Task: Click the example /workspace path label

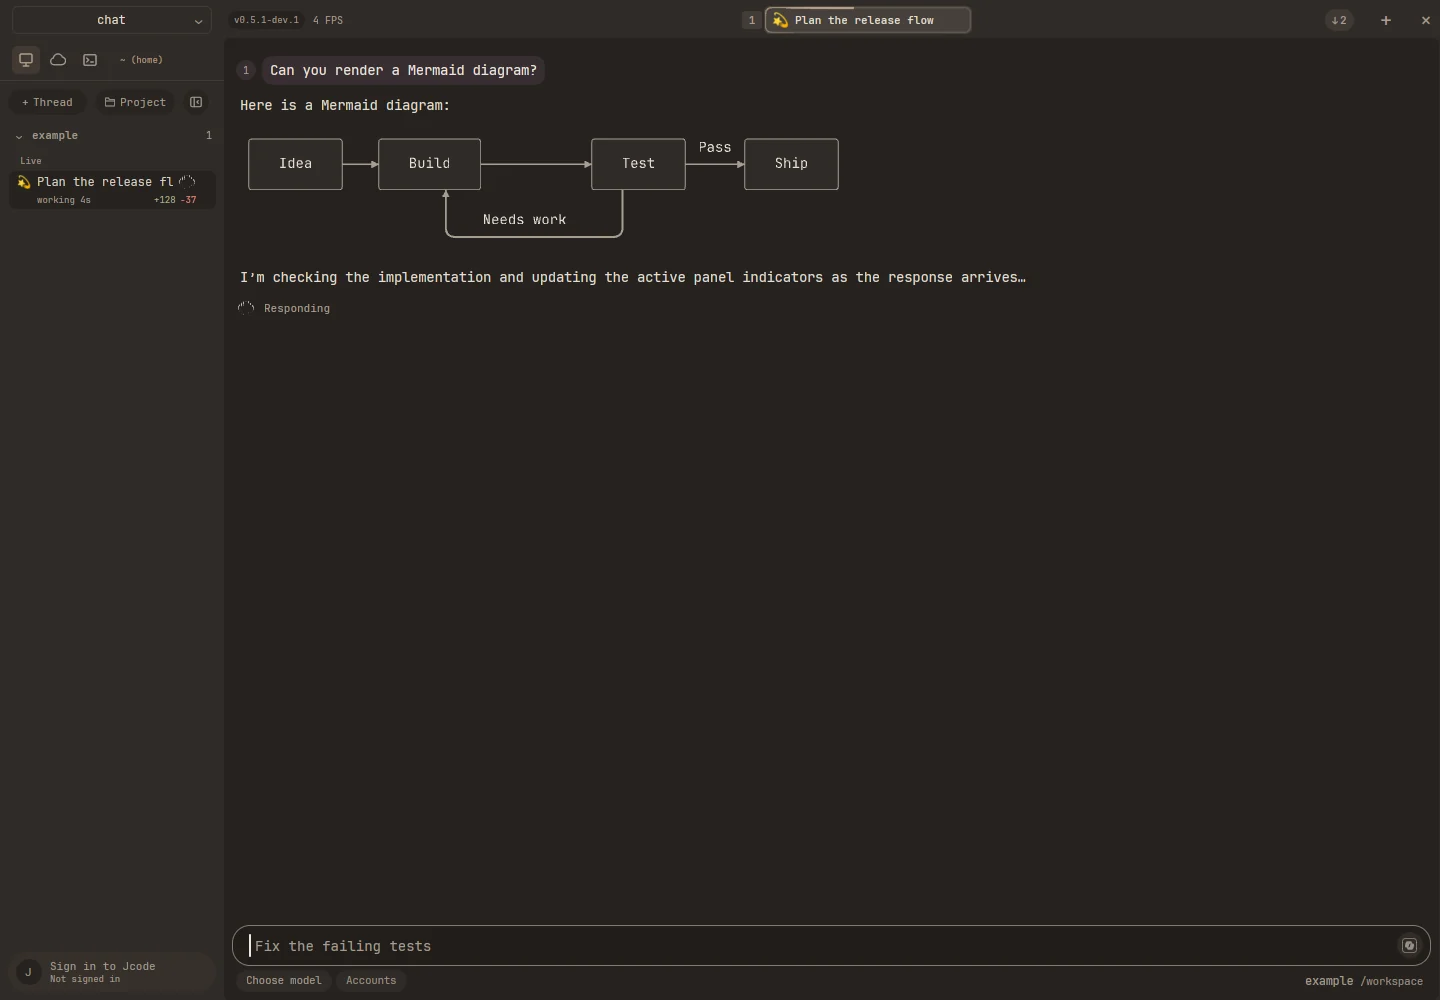Action: tap(1364, 981)
